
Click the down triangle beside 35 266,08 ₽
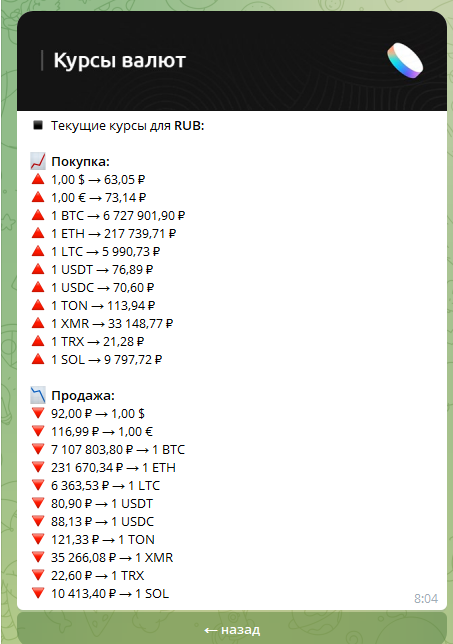[38, 557]
